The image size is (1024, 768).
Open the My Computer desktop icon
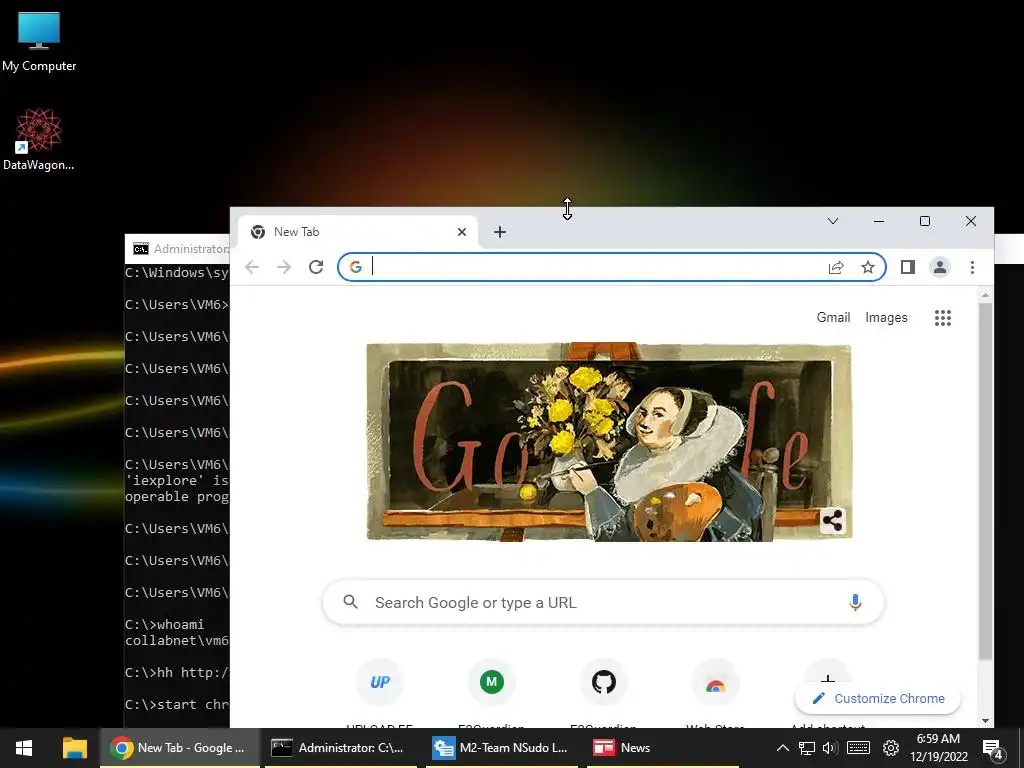pyautogui.click(x=39, y=41)
